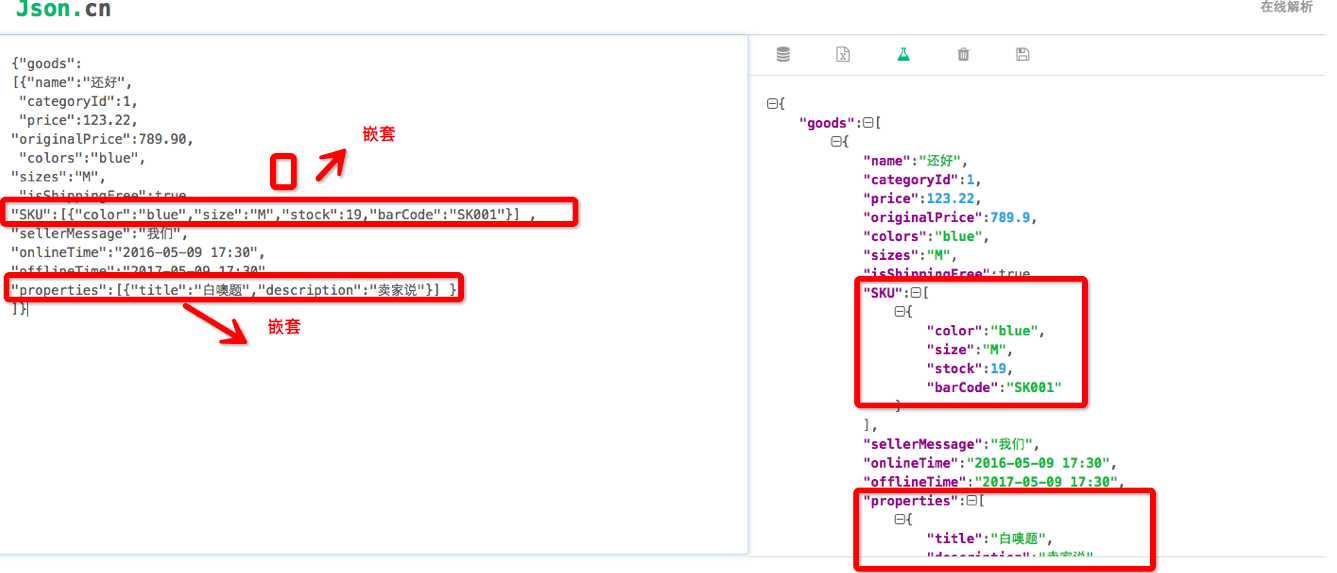The width and height of the screenshot is (1337, 573).
Task: Click the "SKU" line in the input
Action: tap(274, 214)
